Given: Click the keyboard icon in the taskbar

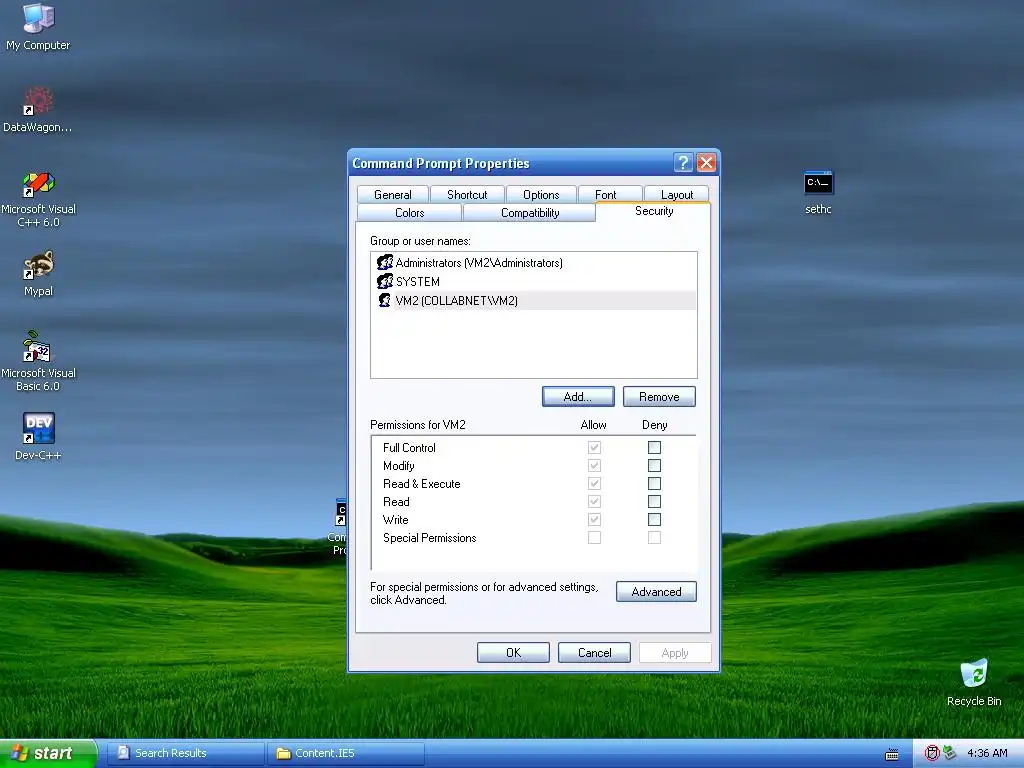Looking at the screenshot, I should pos(891,754).
